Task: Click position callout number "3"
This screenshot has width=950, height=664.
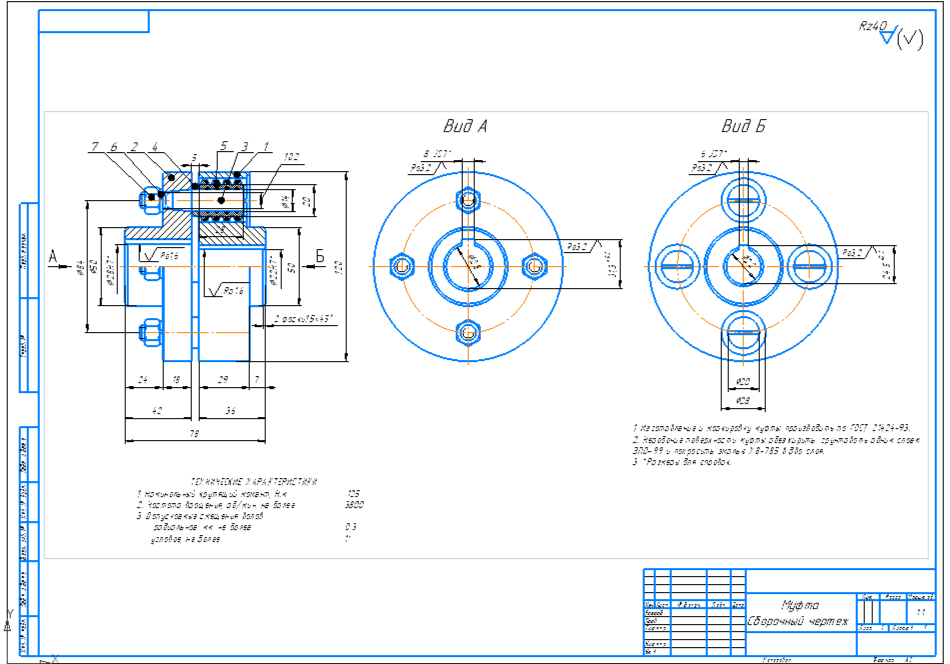Action: tap(245, 147)
